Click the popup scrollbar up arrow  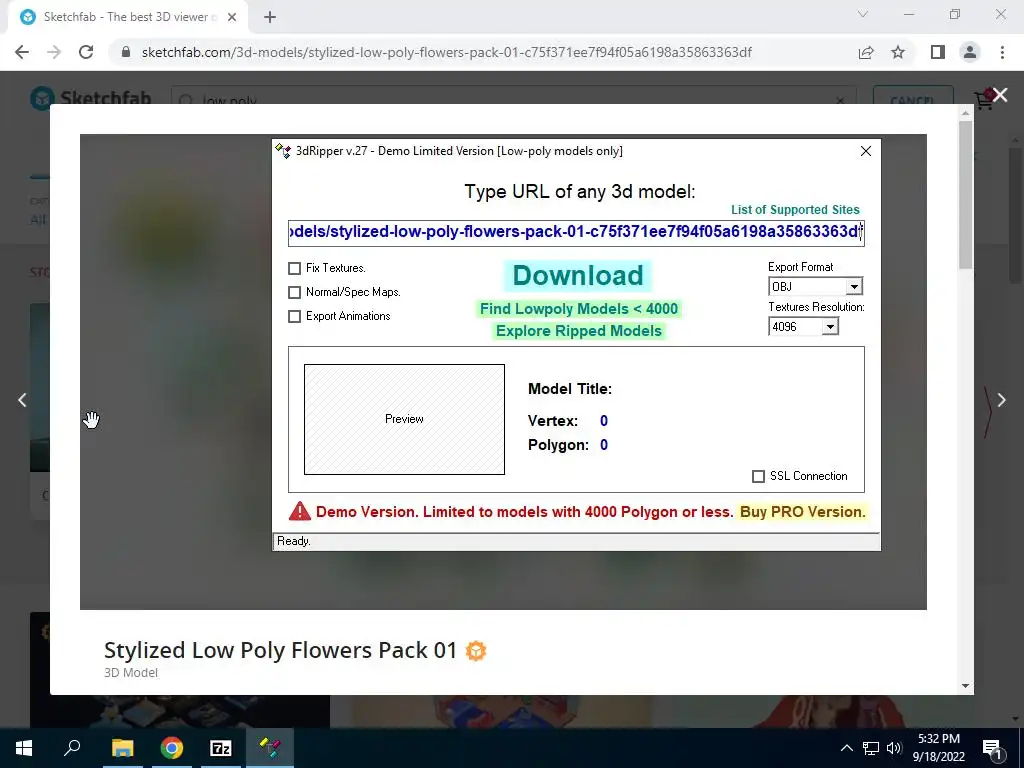pyautogui.click(x=966, y=114)
